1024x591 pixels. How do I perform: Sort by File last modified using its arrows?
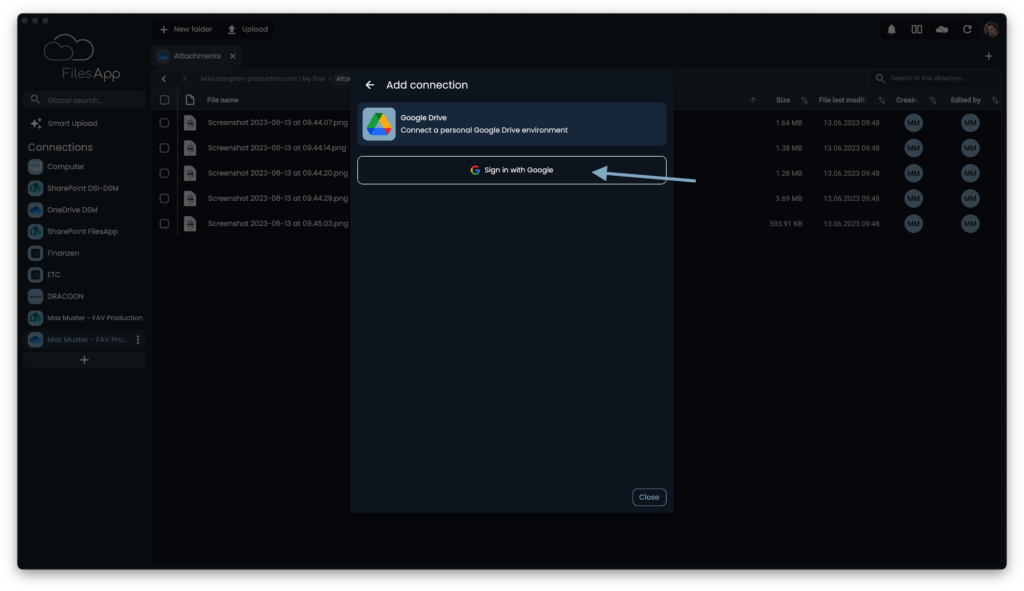[882, 100]
